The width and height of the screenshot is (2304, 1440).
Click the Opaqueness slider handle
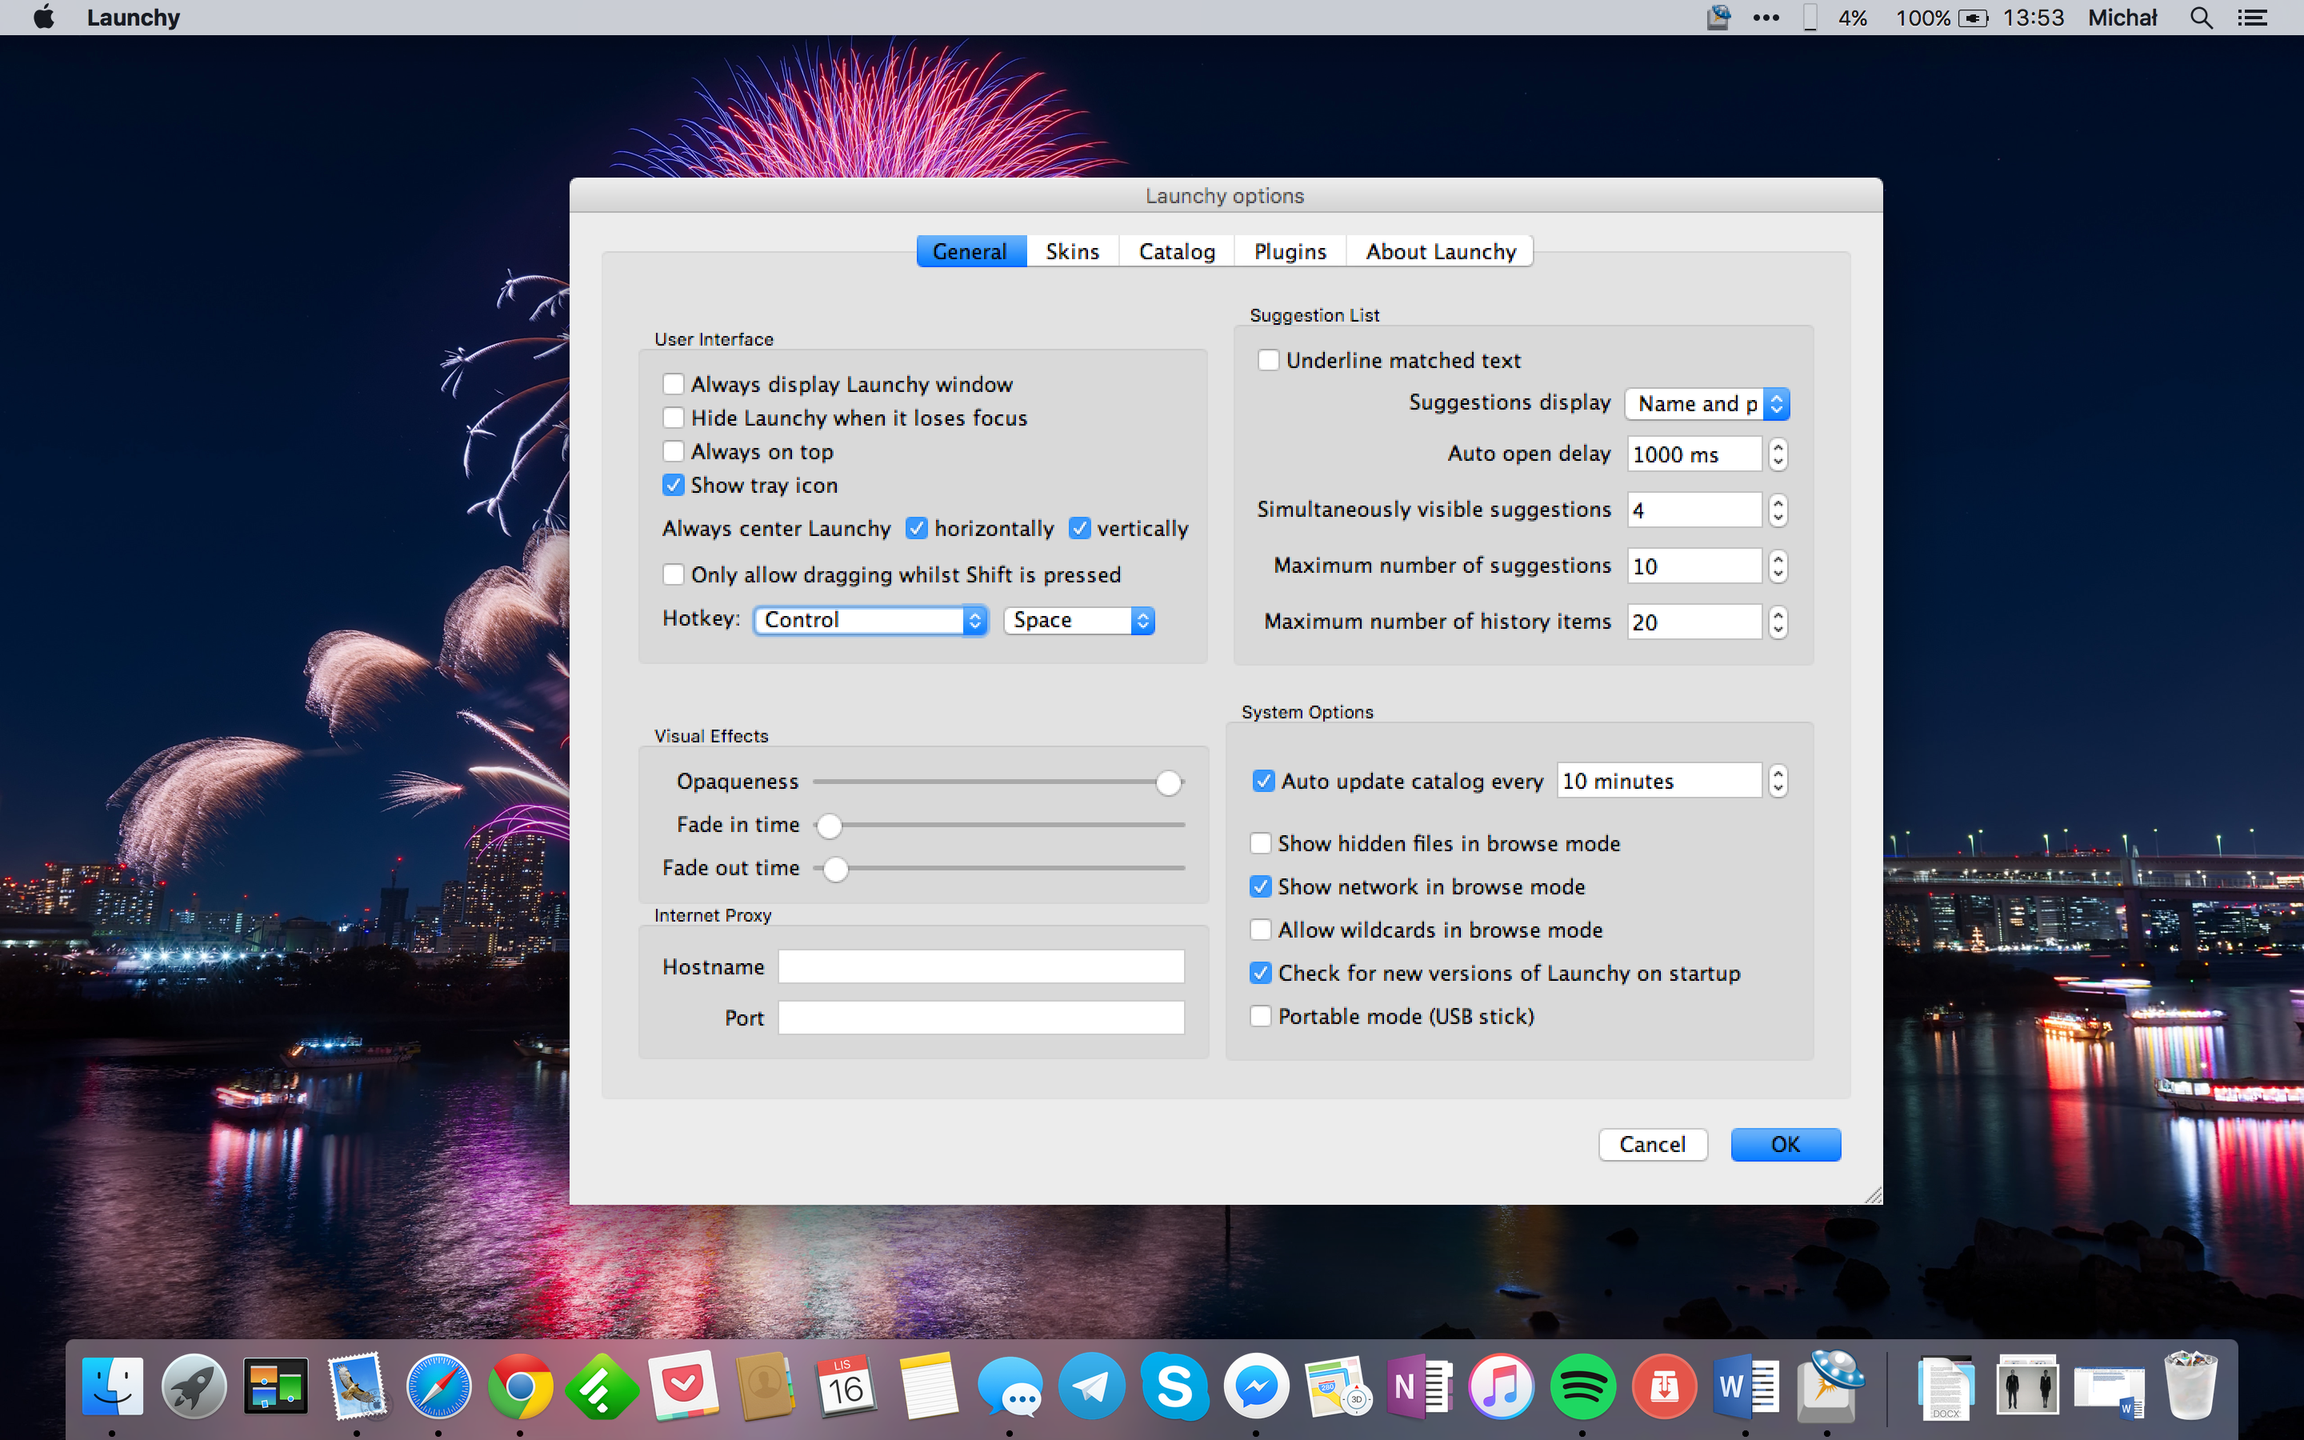click(1168, 783)
